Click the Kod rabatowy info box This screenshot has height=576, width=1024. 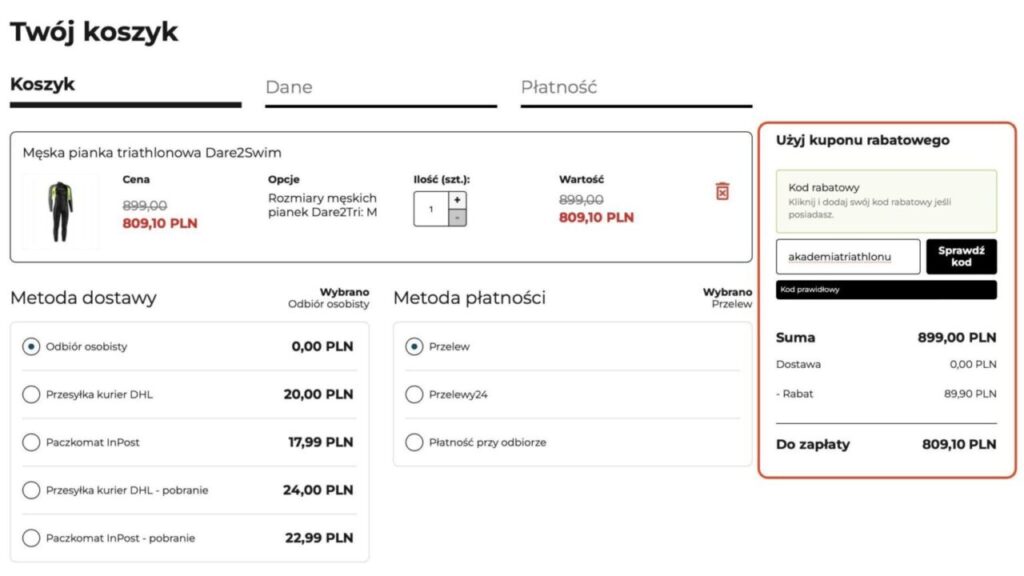point(886,200)
